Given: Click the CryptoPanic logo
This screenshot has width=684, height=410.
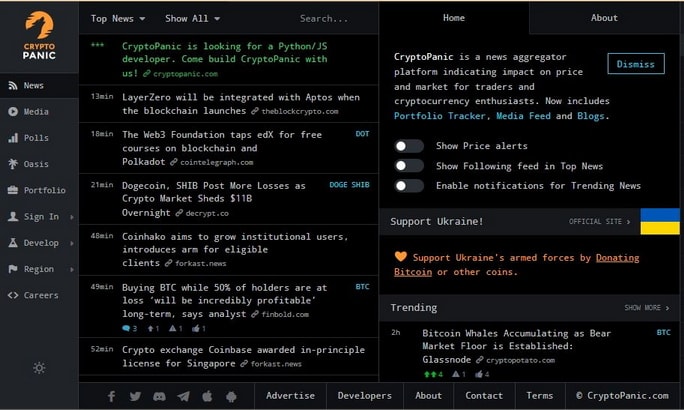Looking at the screenshot, I should (x=39, y=36).
